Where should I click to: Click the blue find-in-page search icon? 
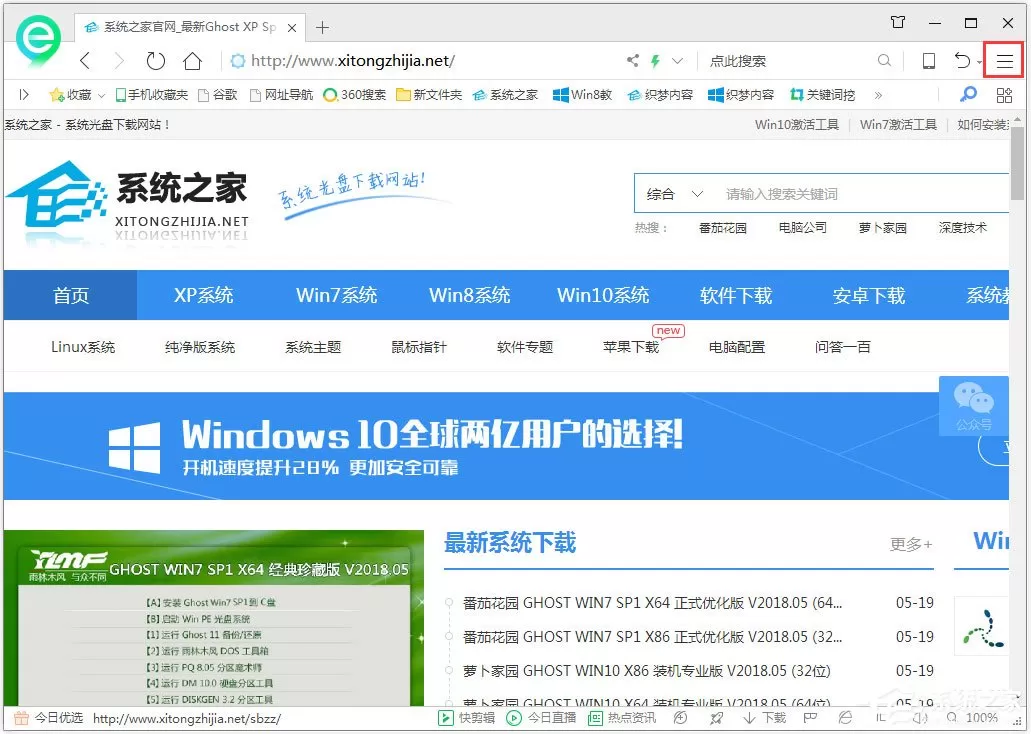pos(968,95)
